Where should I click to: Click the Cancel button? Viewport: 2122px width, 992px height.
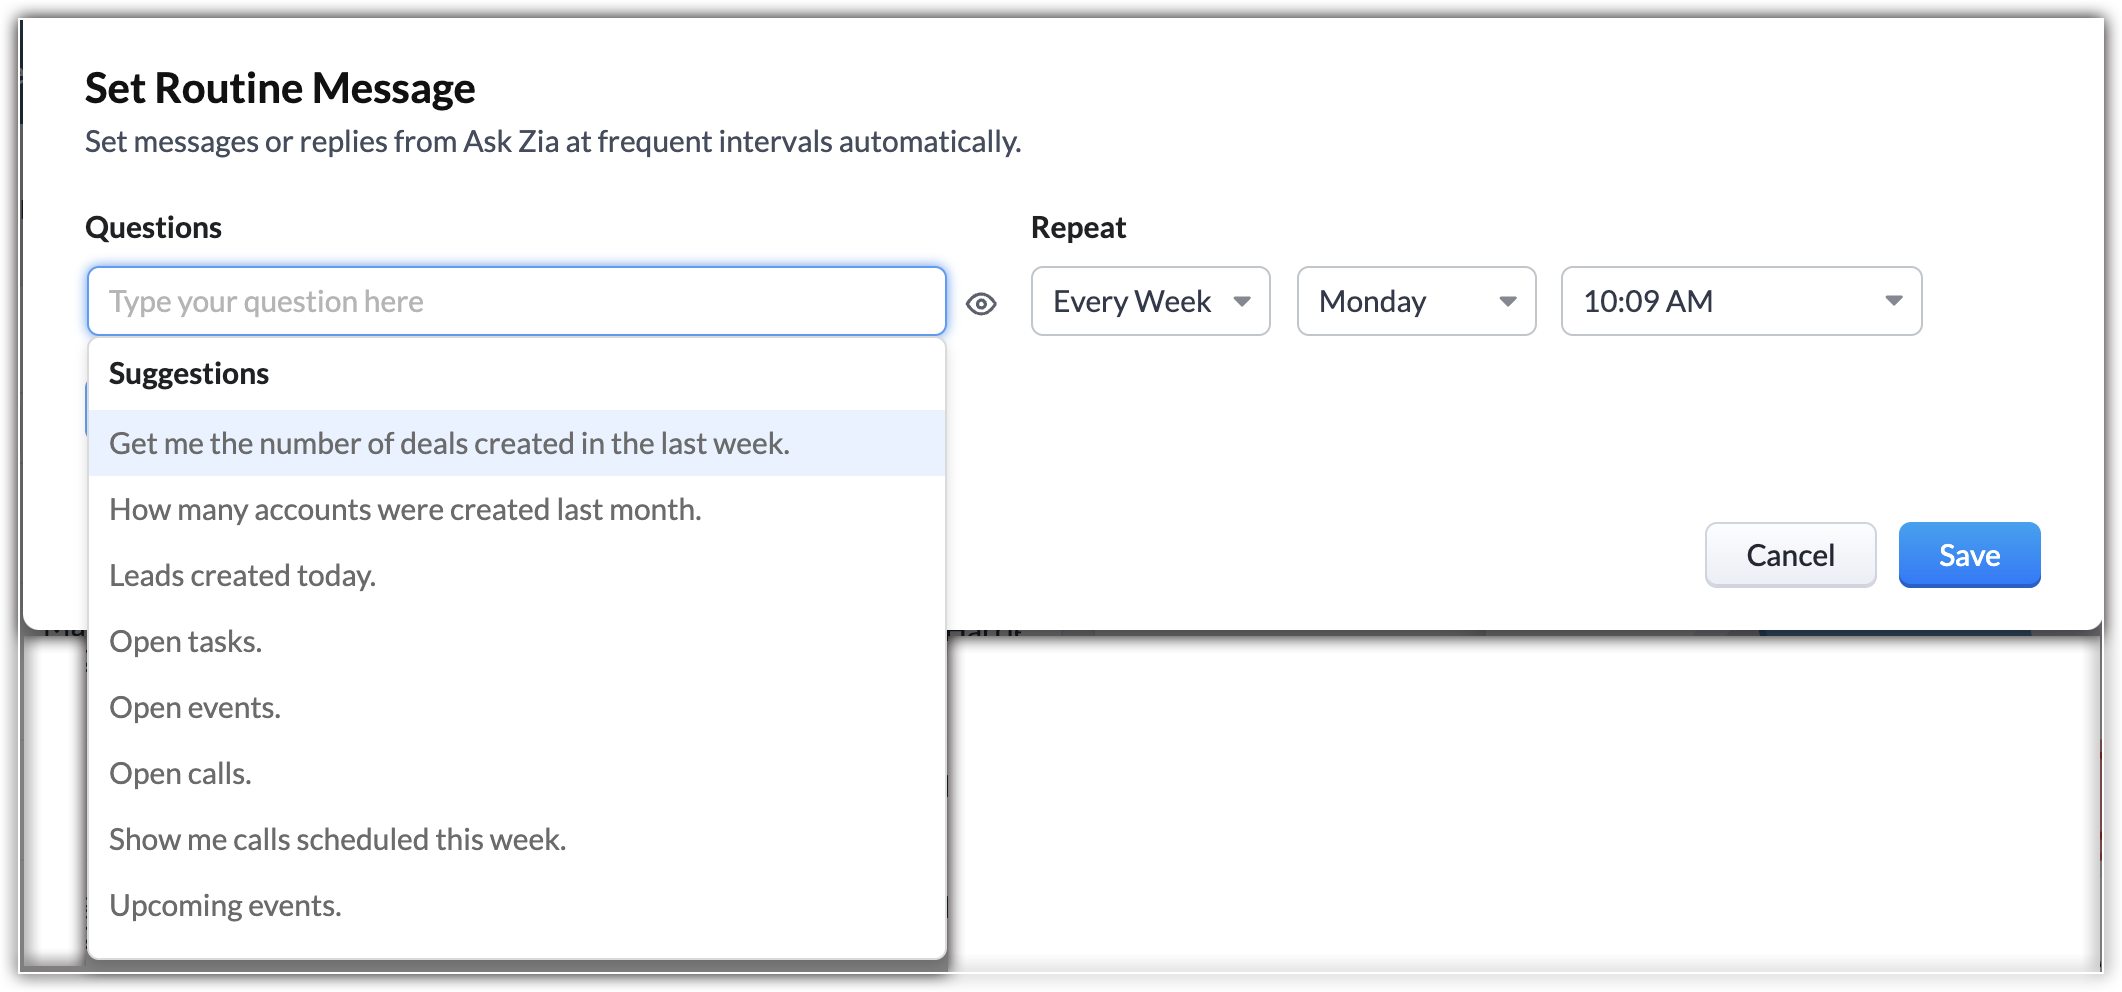tap(1789, 555)
